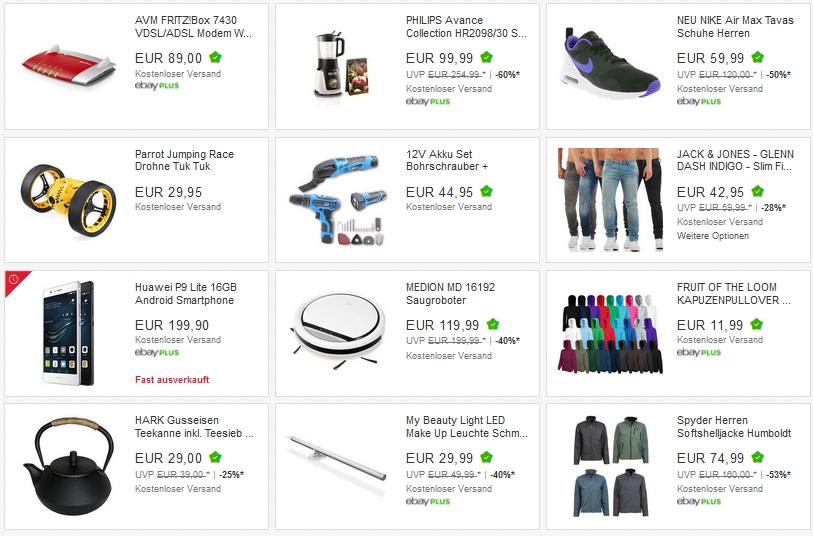Viewport: 813px width, 536px height.
Task: Click the green badge beside EUR 89,00
Action: coord(215,57)
